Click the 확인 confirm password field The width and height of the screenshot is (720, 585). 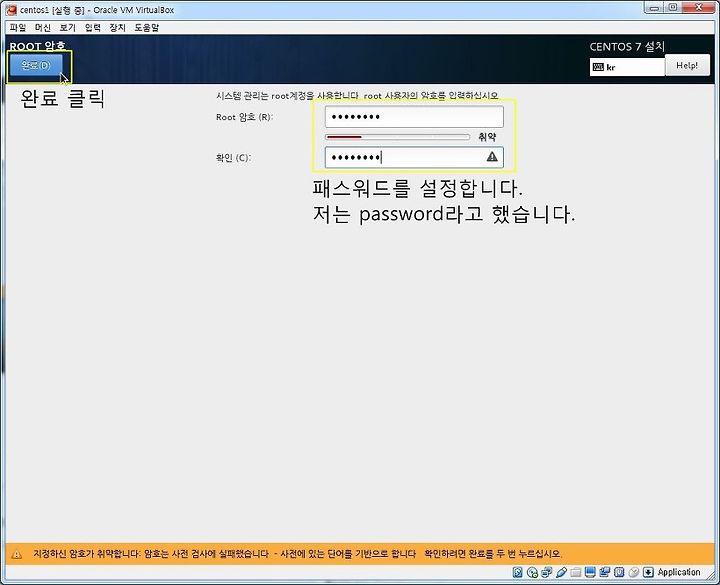tap(414, 158)
